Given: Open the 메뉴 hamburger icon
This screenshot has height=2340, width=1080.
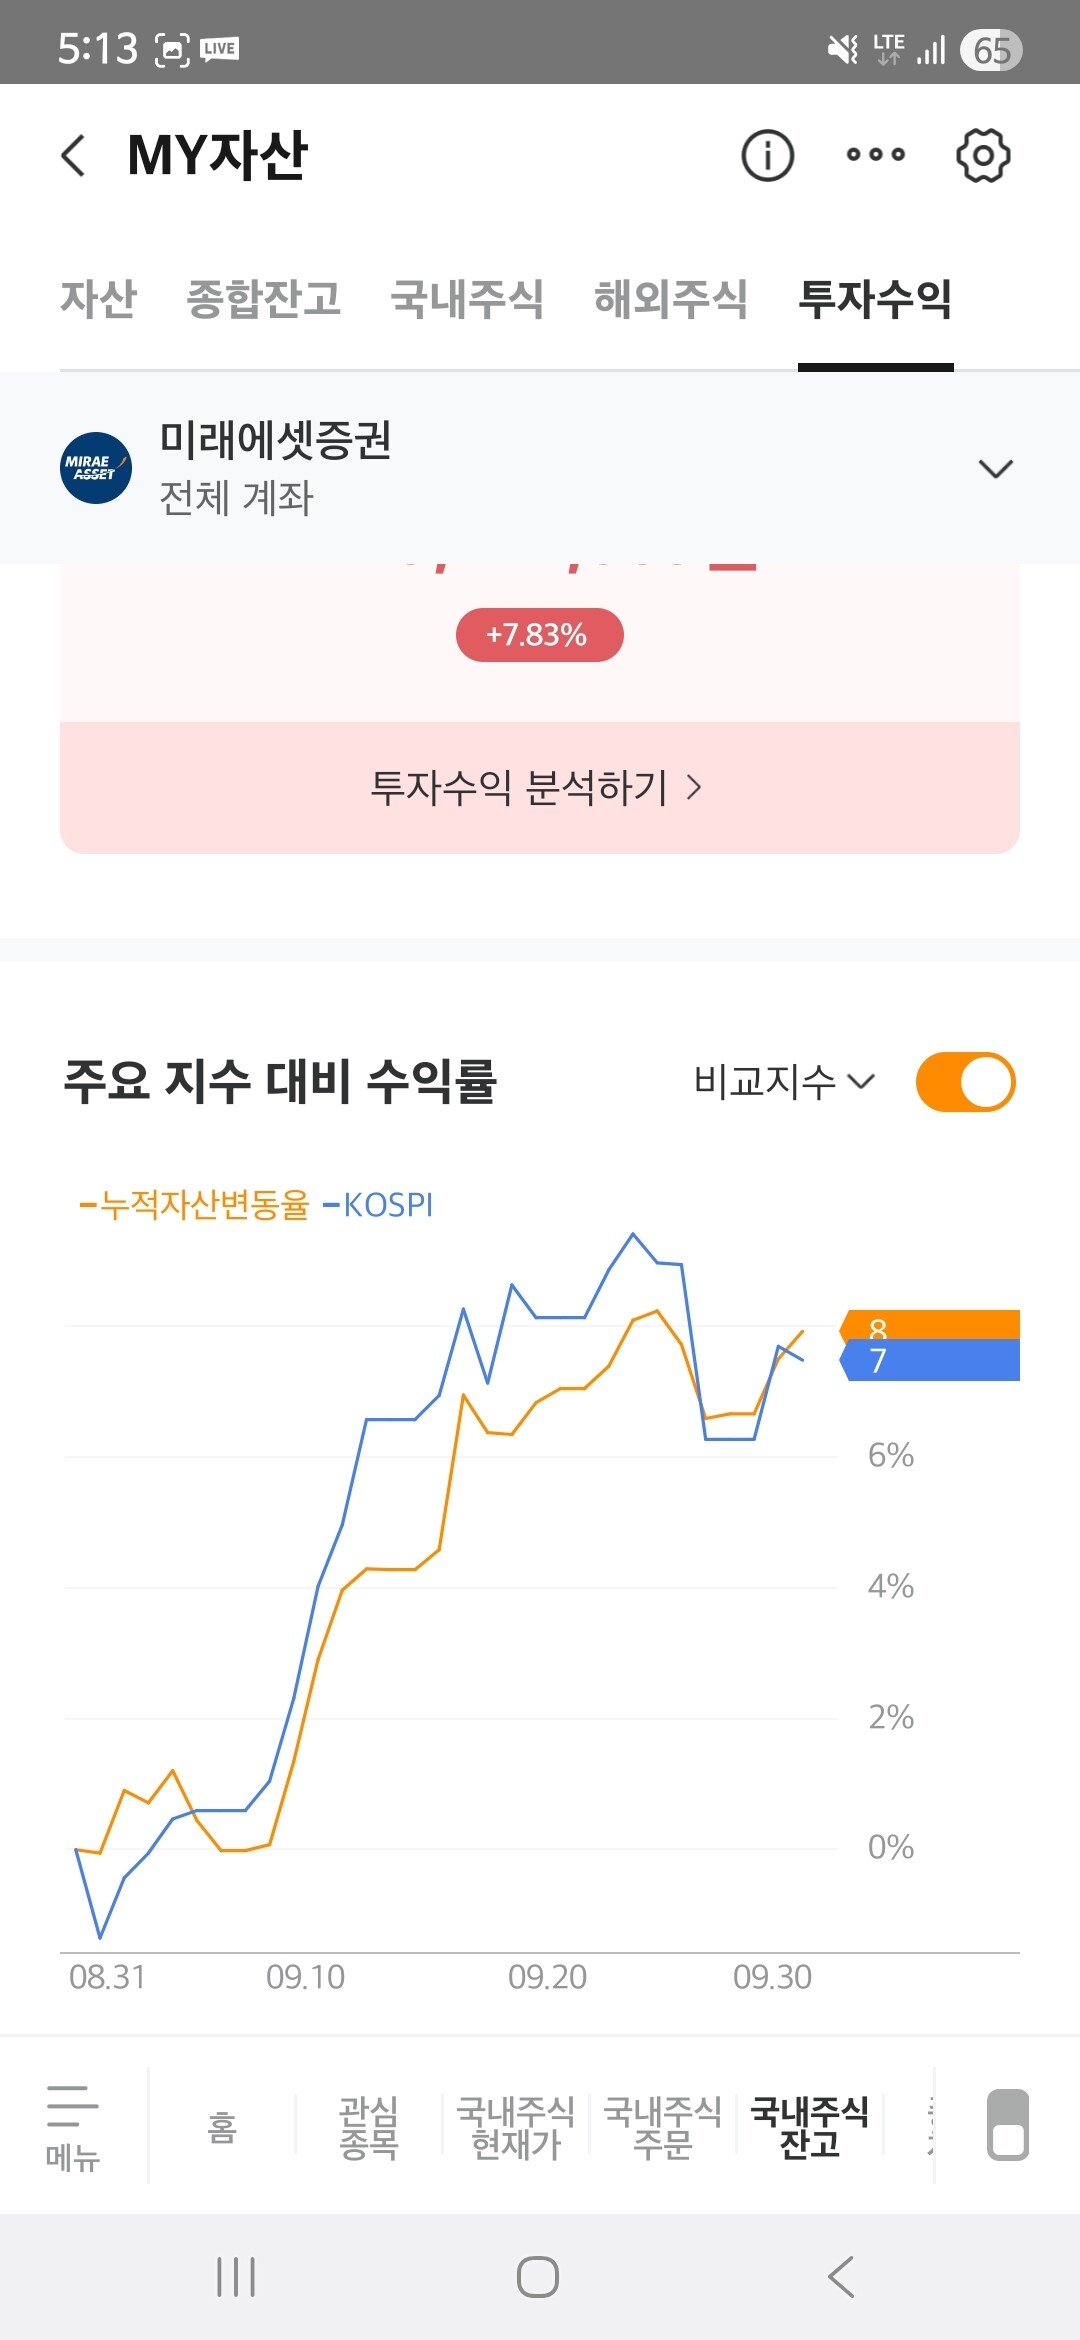Looking at the screenshot, I should click(72, 2126).
